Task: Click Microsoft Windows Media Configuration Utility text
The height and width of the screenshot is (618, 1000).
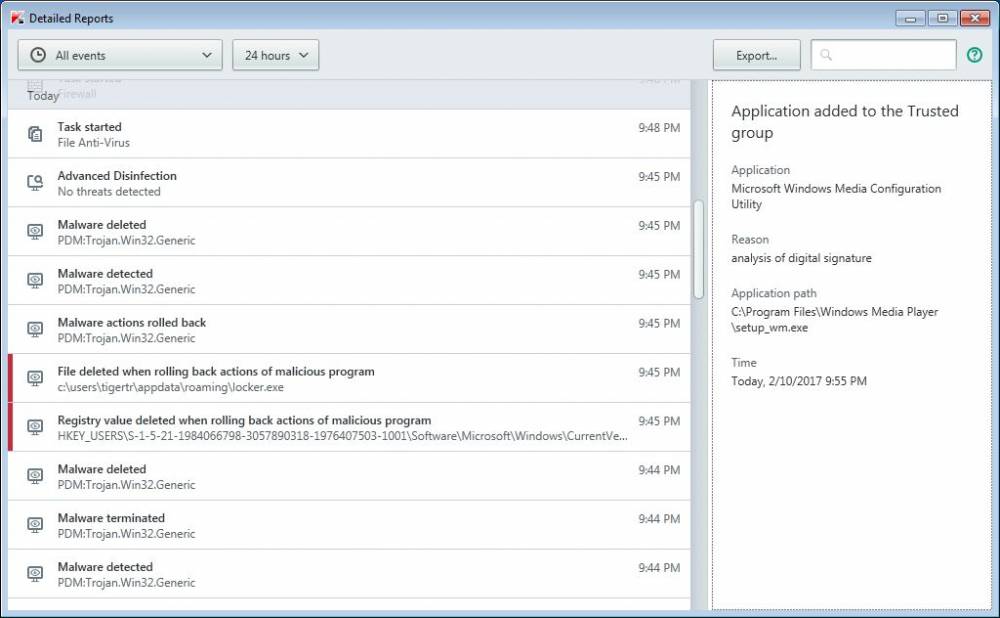Action: (836, 196)
